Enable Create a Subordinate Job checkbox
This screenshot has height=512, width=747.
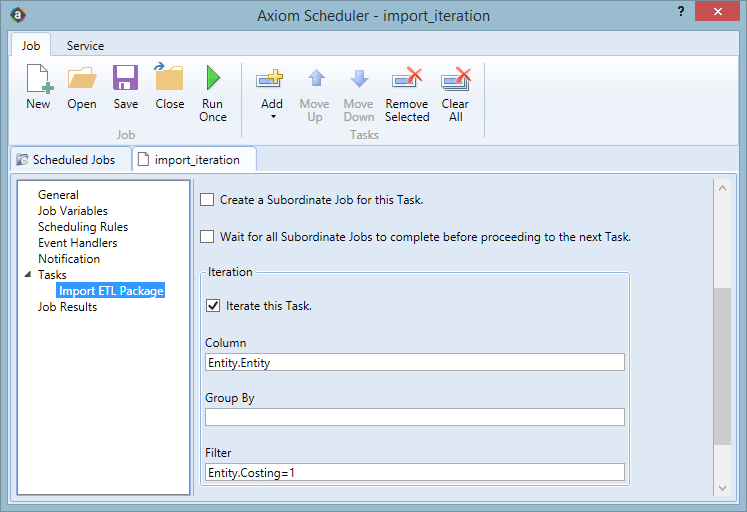207,200
